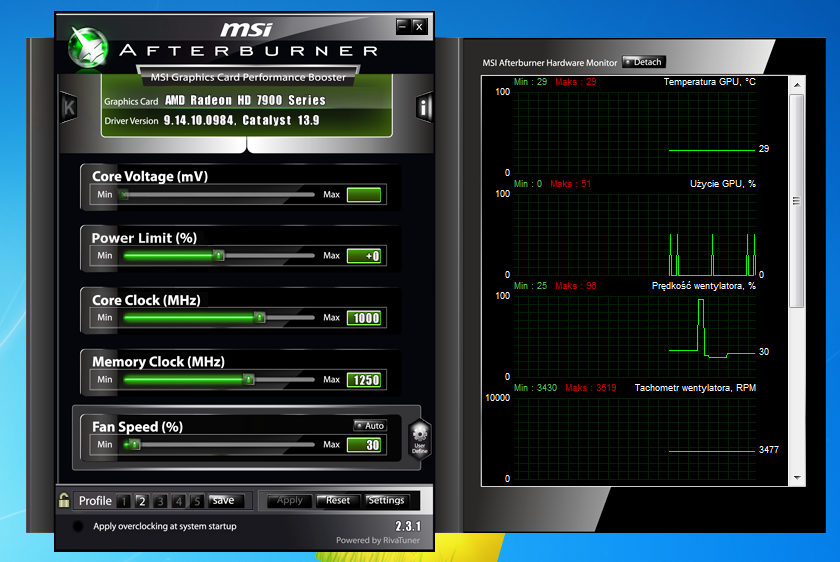Click the Core Voltage value field
840x562 pixels.
click(364, 194)
